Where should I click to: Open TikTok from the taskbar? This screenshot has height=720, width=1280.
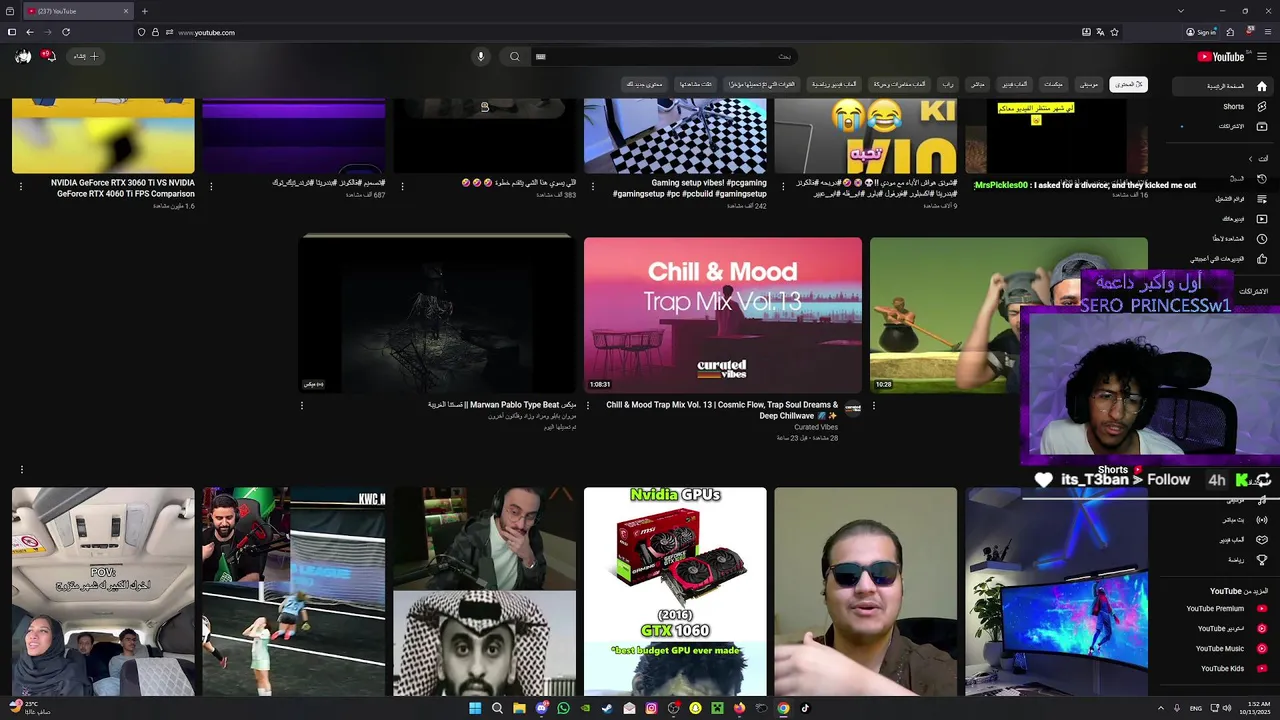coord(805,708)
